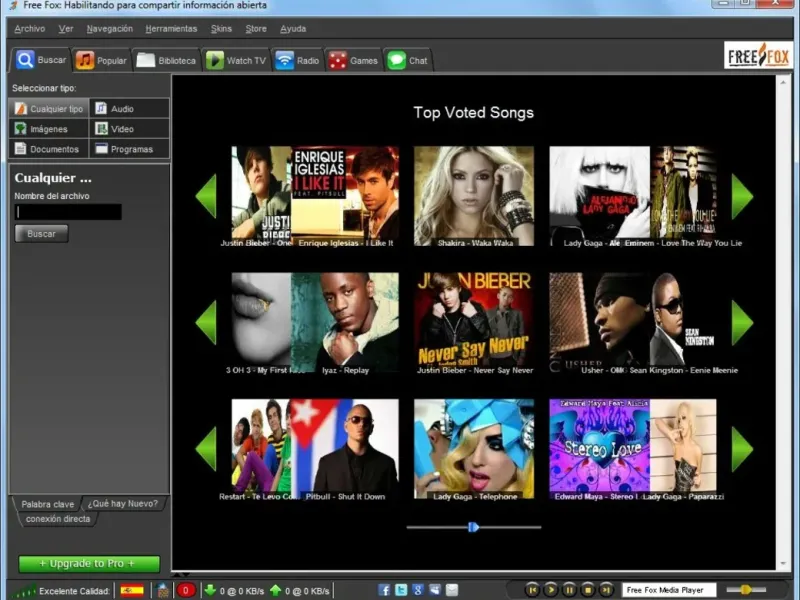800x600 pixels.
Task: Open the Buscar tab
Action: 40,60
